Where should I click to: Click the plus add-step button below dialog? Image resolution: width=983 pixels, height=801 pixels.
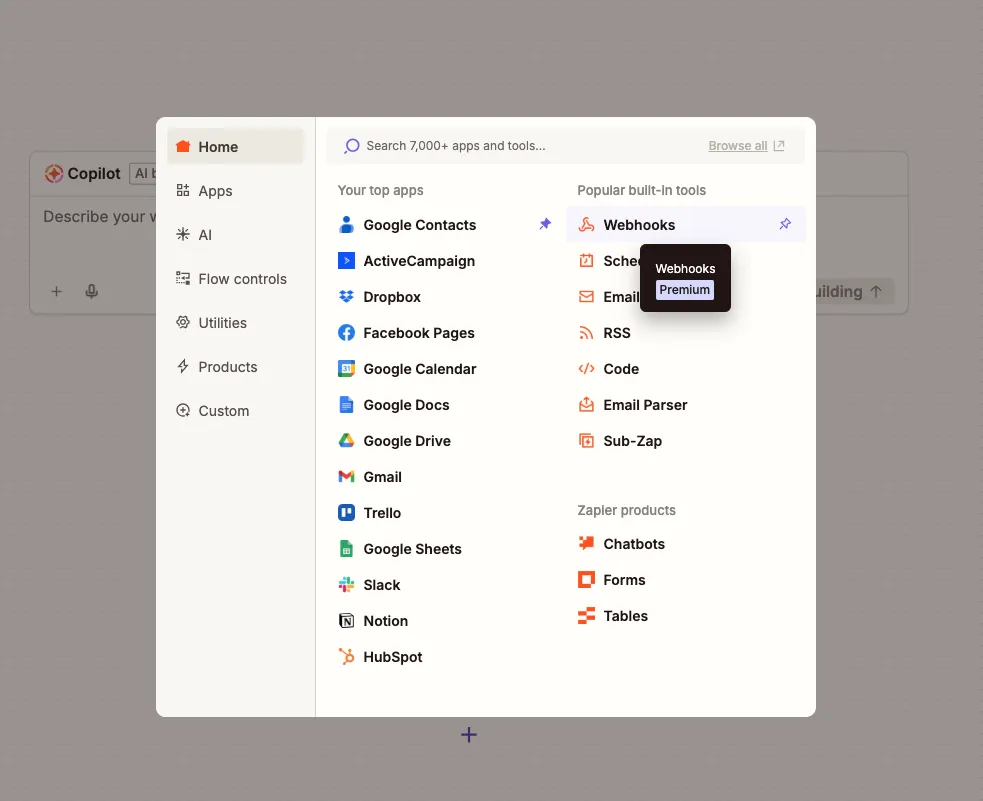[x=469, y=735]
